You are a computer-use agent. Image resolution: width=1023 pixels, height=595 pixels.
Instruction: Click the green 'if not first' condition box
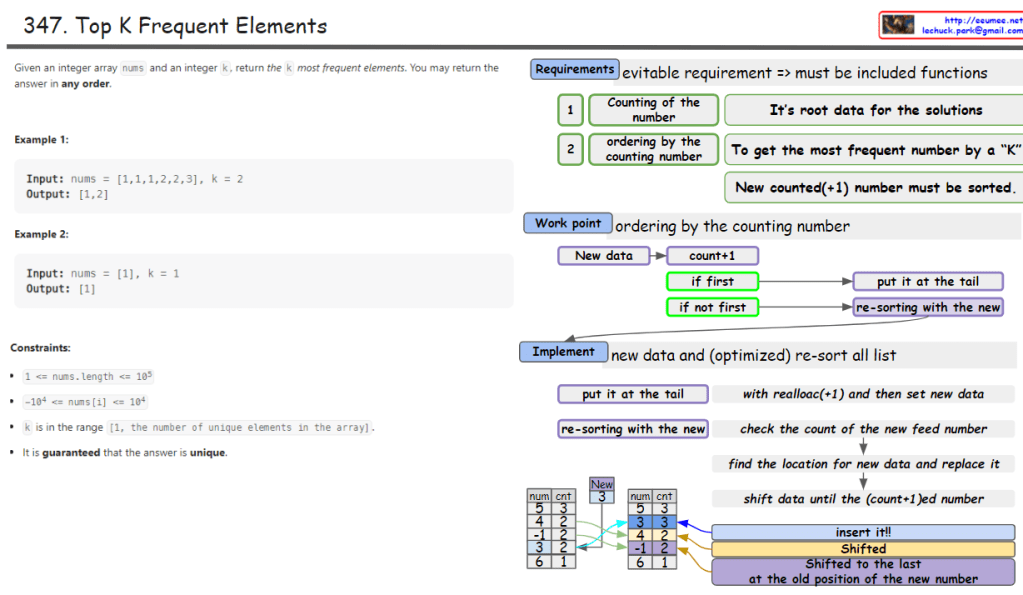712,307
